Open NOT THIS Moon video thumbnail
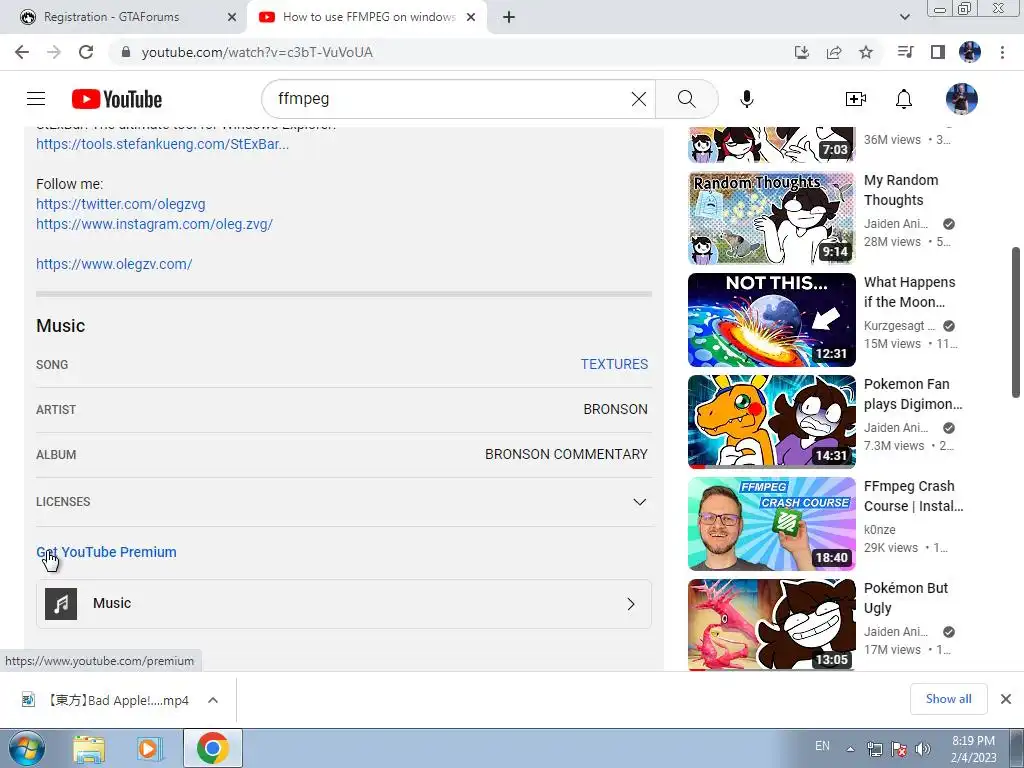The width and height of the screenshot is (1024, 768). [771, 320]
